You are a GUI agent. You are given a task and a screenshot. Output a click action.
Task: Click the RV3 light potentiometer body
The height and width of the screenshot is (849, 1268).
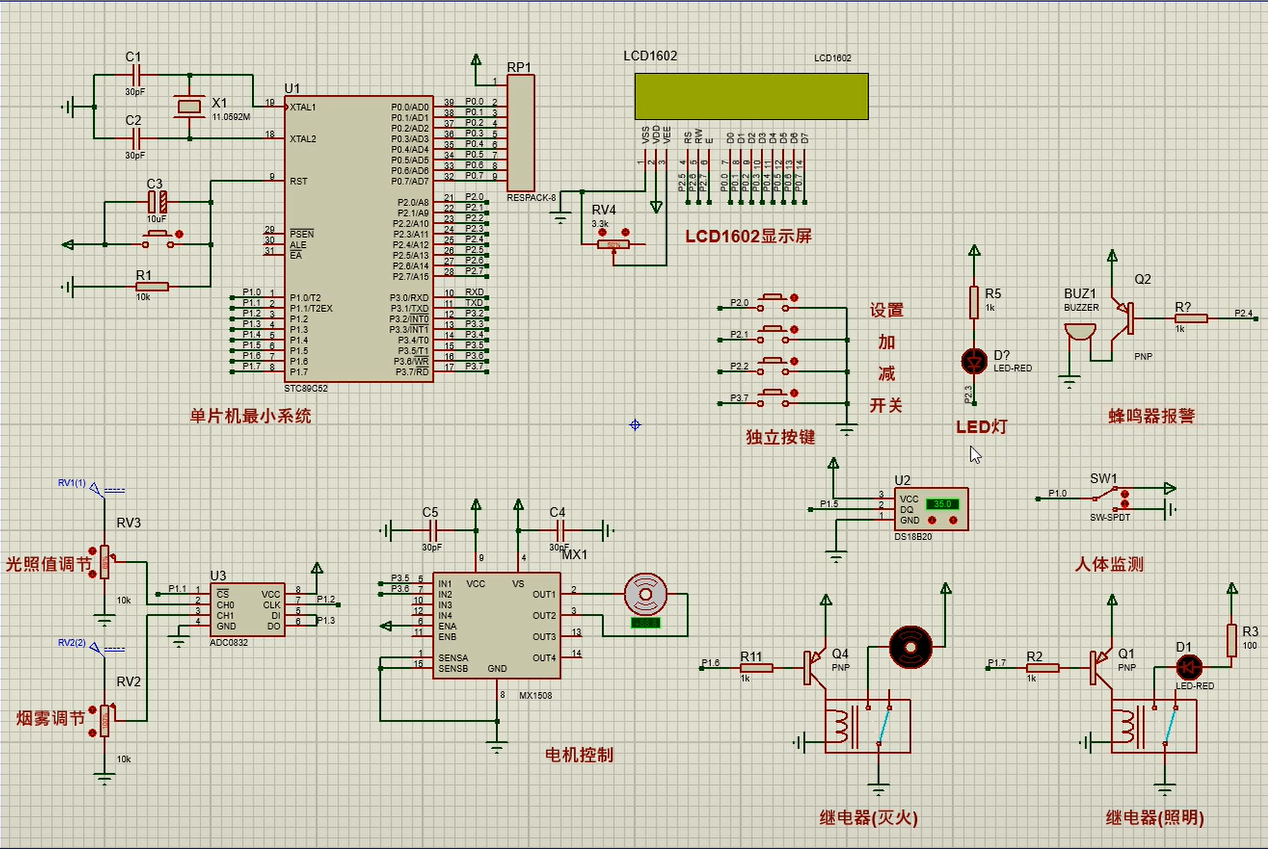(x=104, y=562)
